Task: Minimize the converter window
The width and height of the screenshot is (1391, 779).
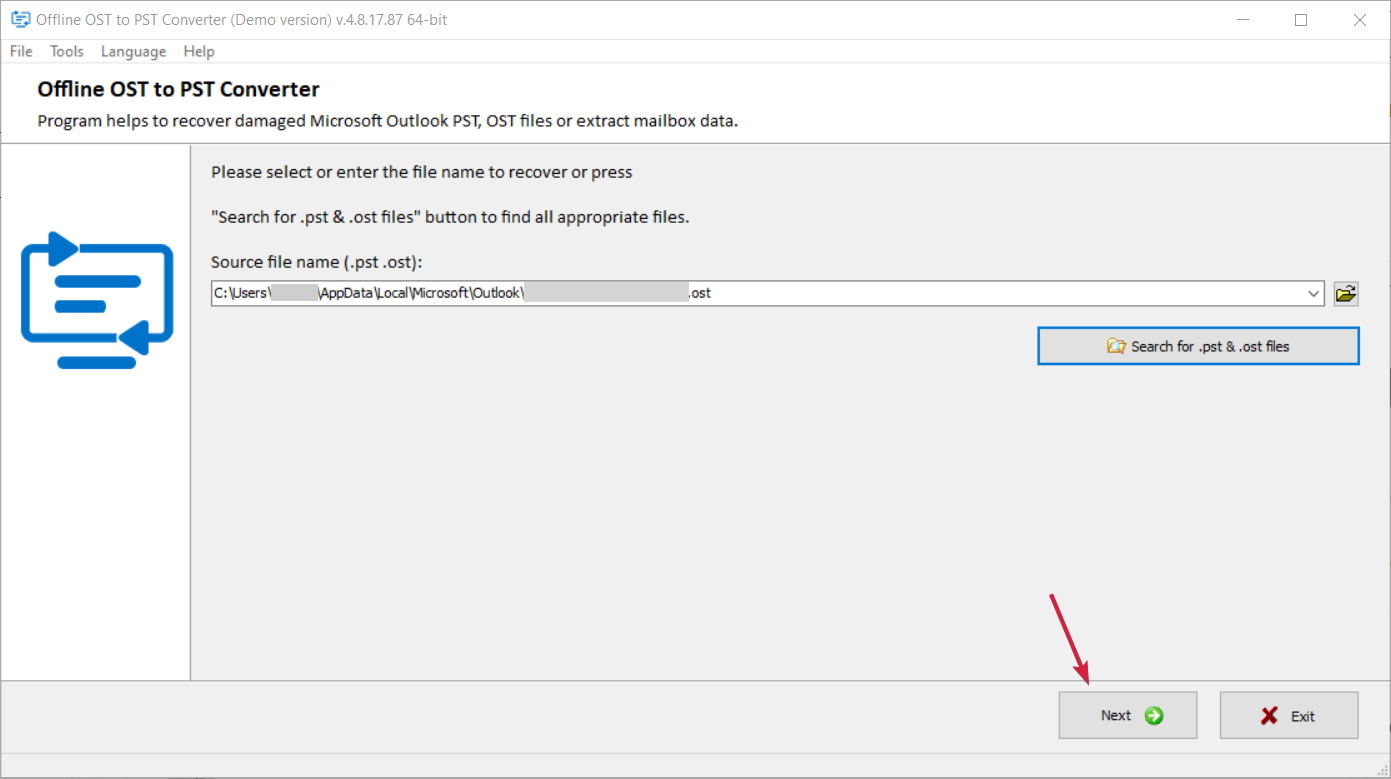Action: (x=1242, y=19)
